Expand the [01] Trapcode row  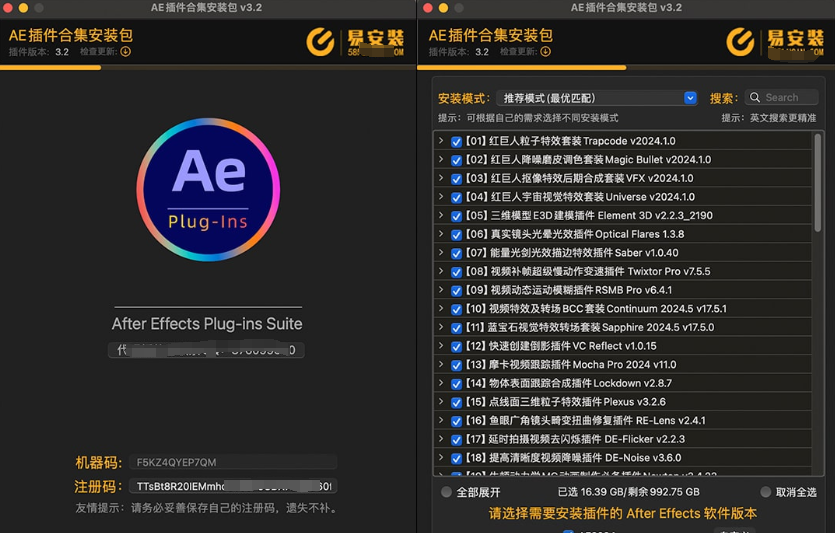[441, 141]
